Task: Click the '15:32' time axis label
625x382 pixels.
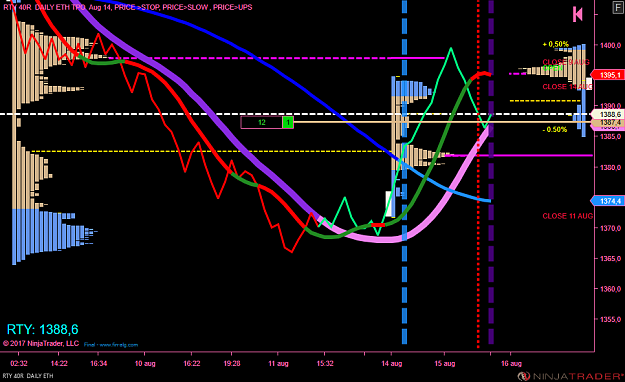Action: point(325,364)
